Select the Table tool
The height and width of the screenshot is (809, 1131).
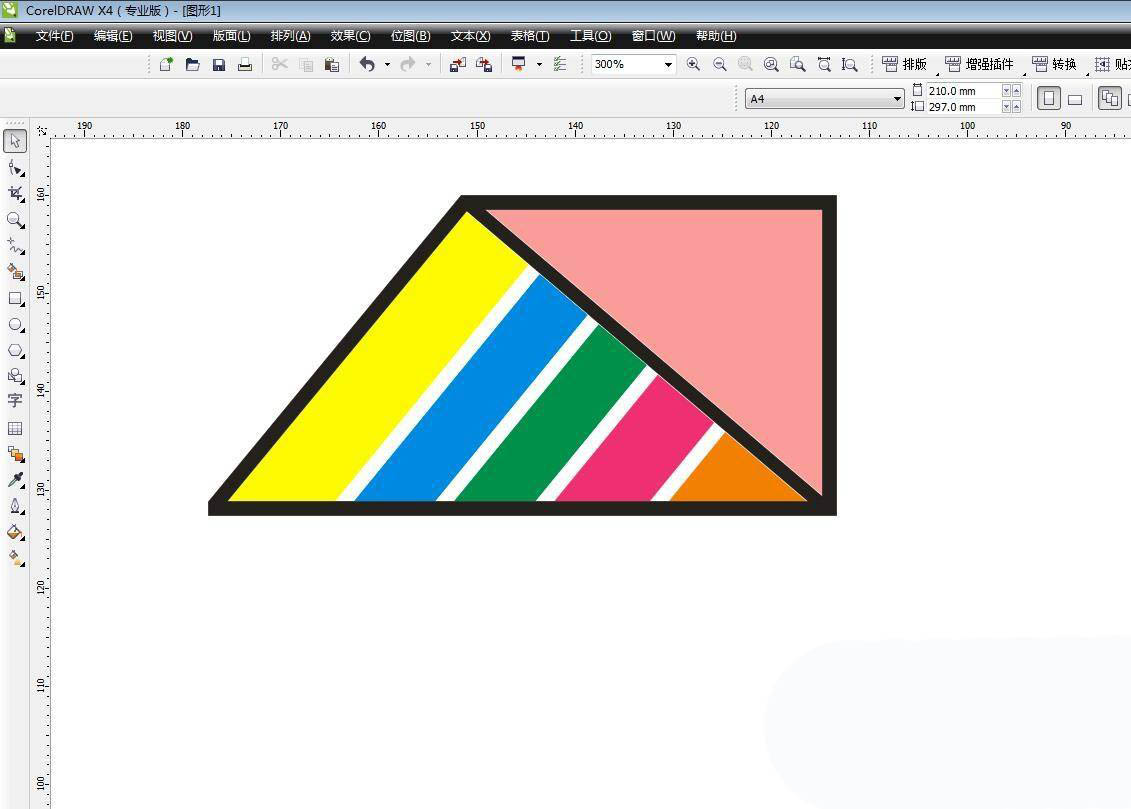(15, 428)
